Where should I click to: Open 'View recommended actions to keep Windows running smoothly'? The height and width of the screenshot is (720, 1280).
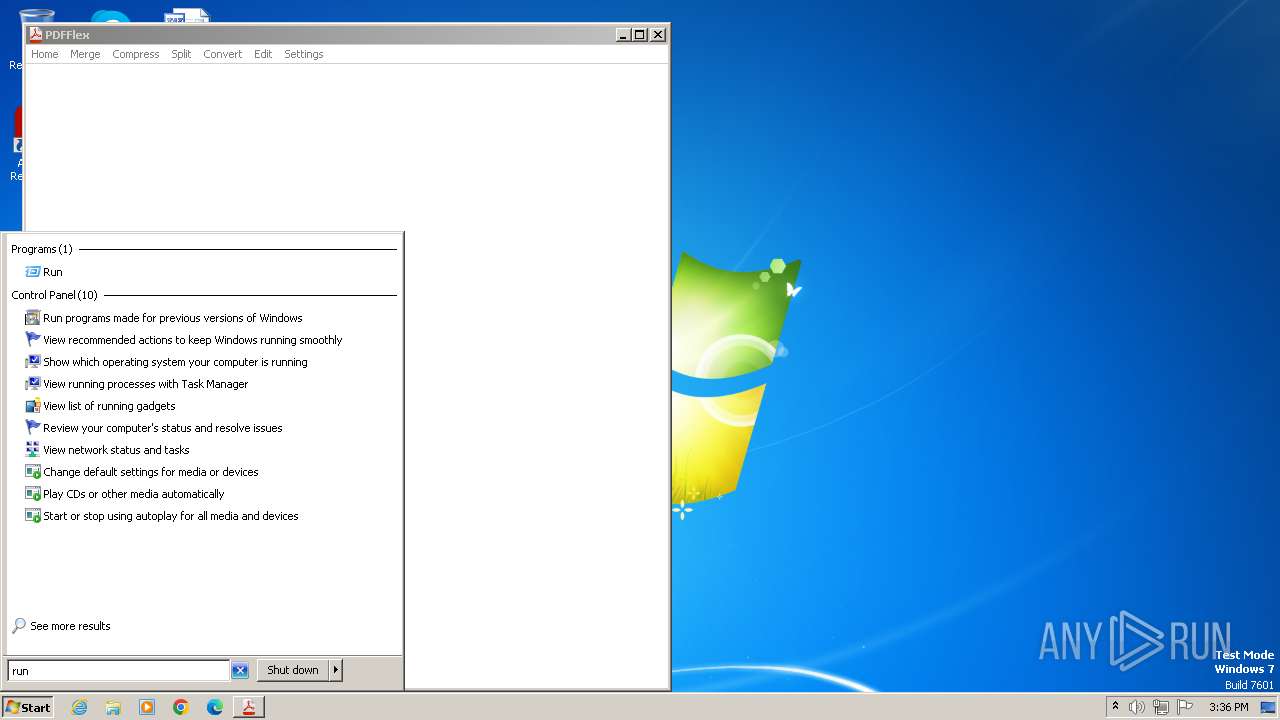[x=193, y=340]
